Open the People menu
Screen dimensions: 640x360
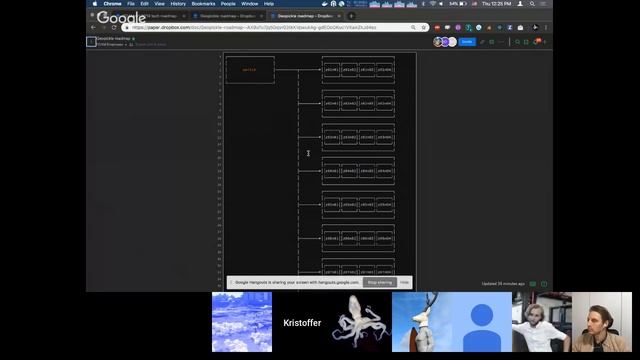click(x=228, y=4)
